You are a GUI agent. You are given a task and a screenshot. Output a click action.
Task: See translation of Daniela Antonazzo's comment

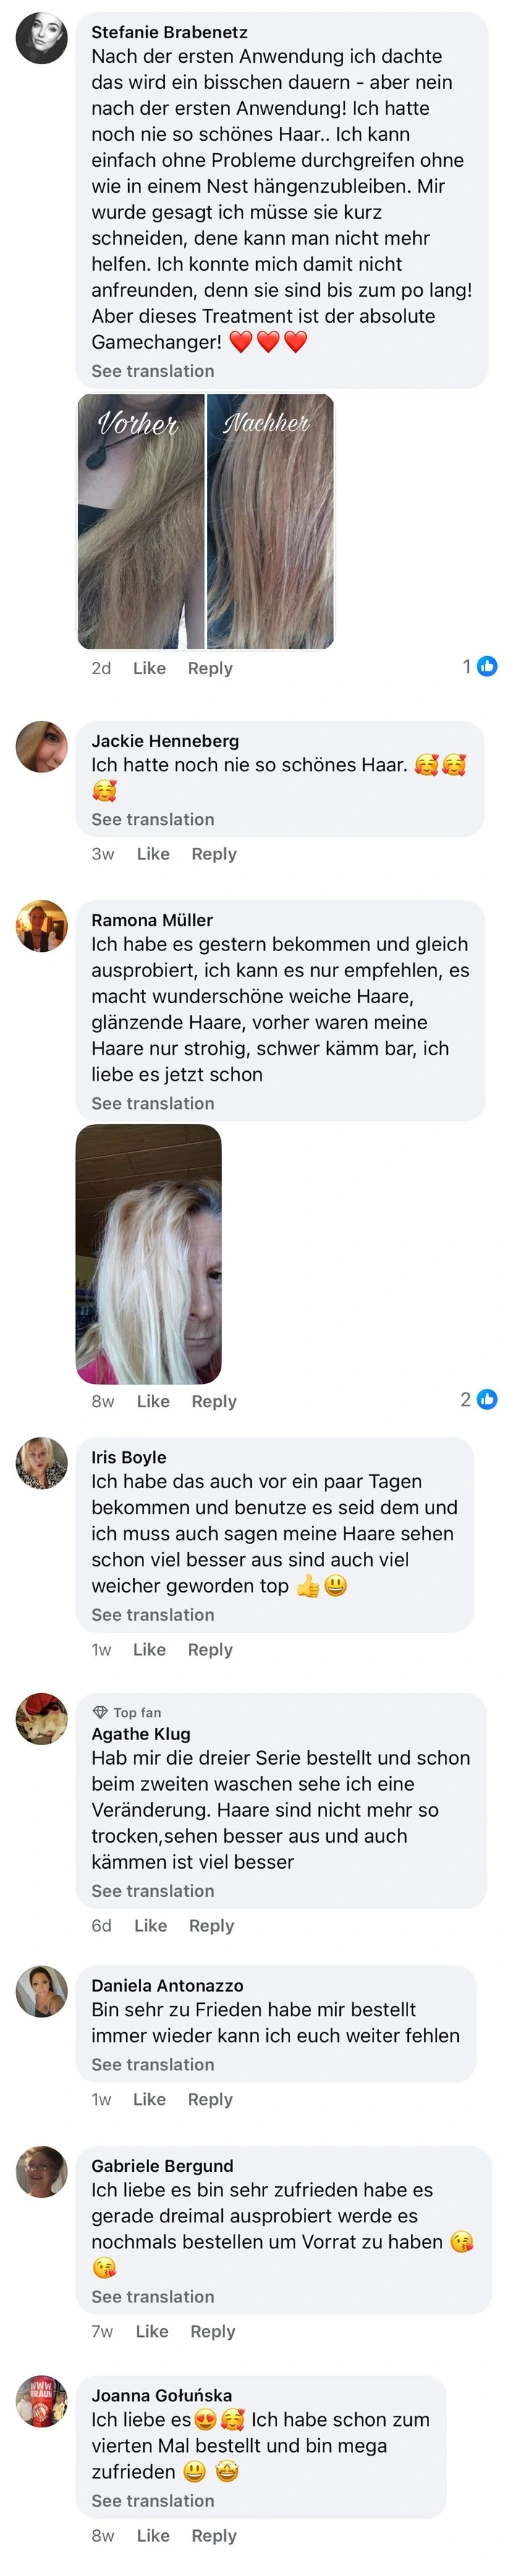(153, 2063)
